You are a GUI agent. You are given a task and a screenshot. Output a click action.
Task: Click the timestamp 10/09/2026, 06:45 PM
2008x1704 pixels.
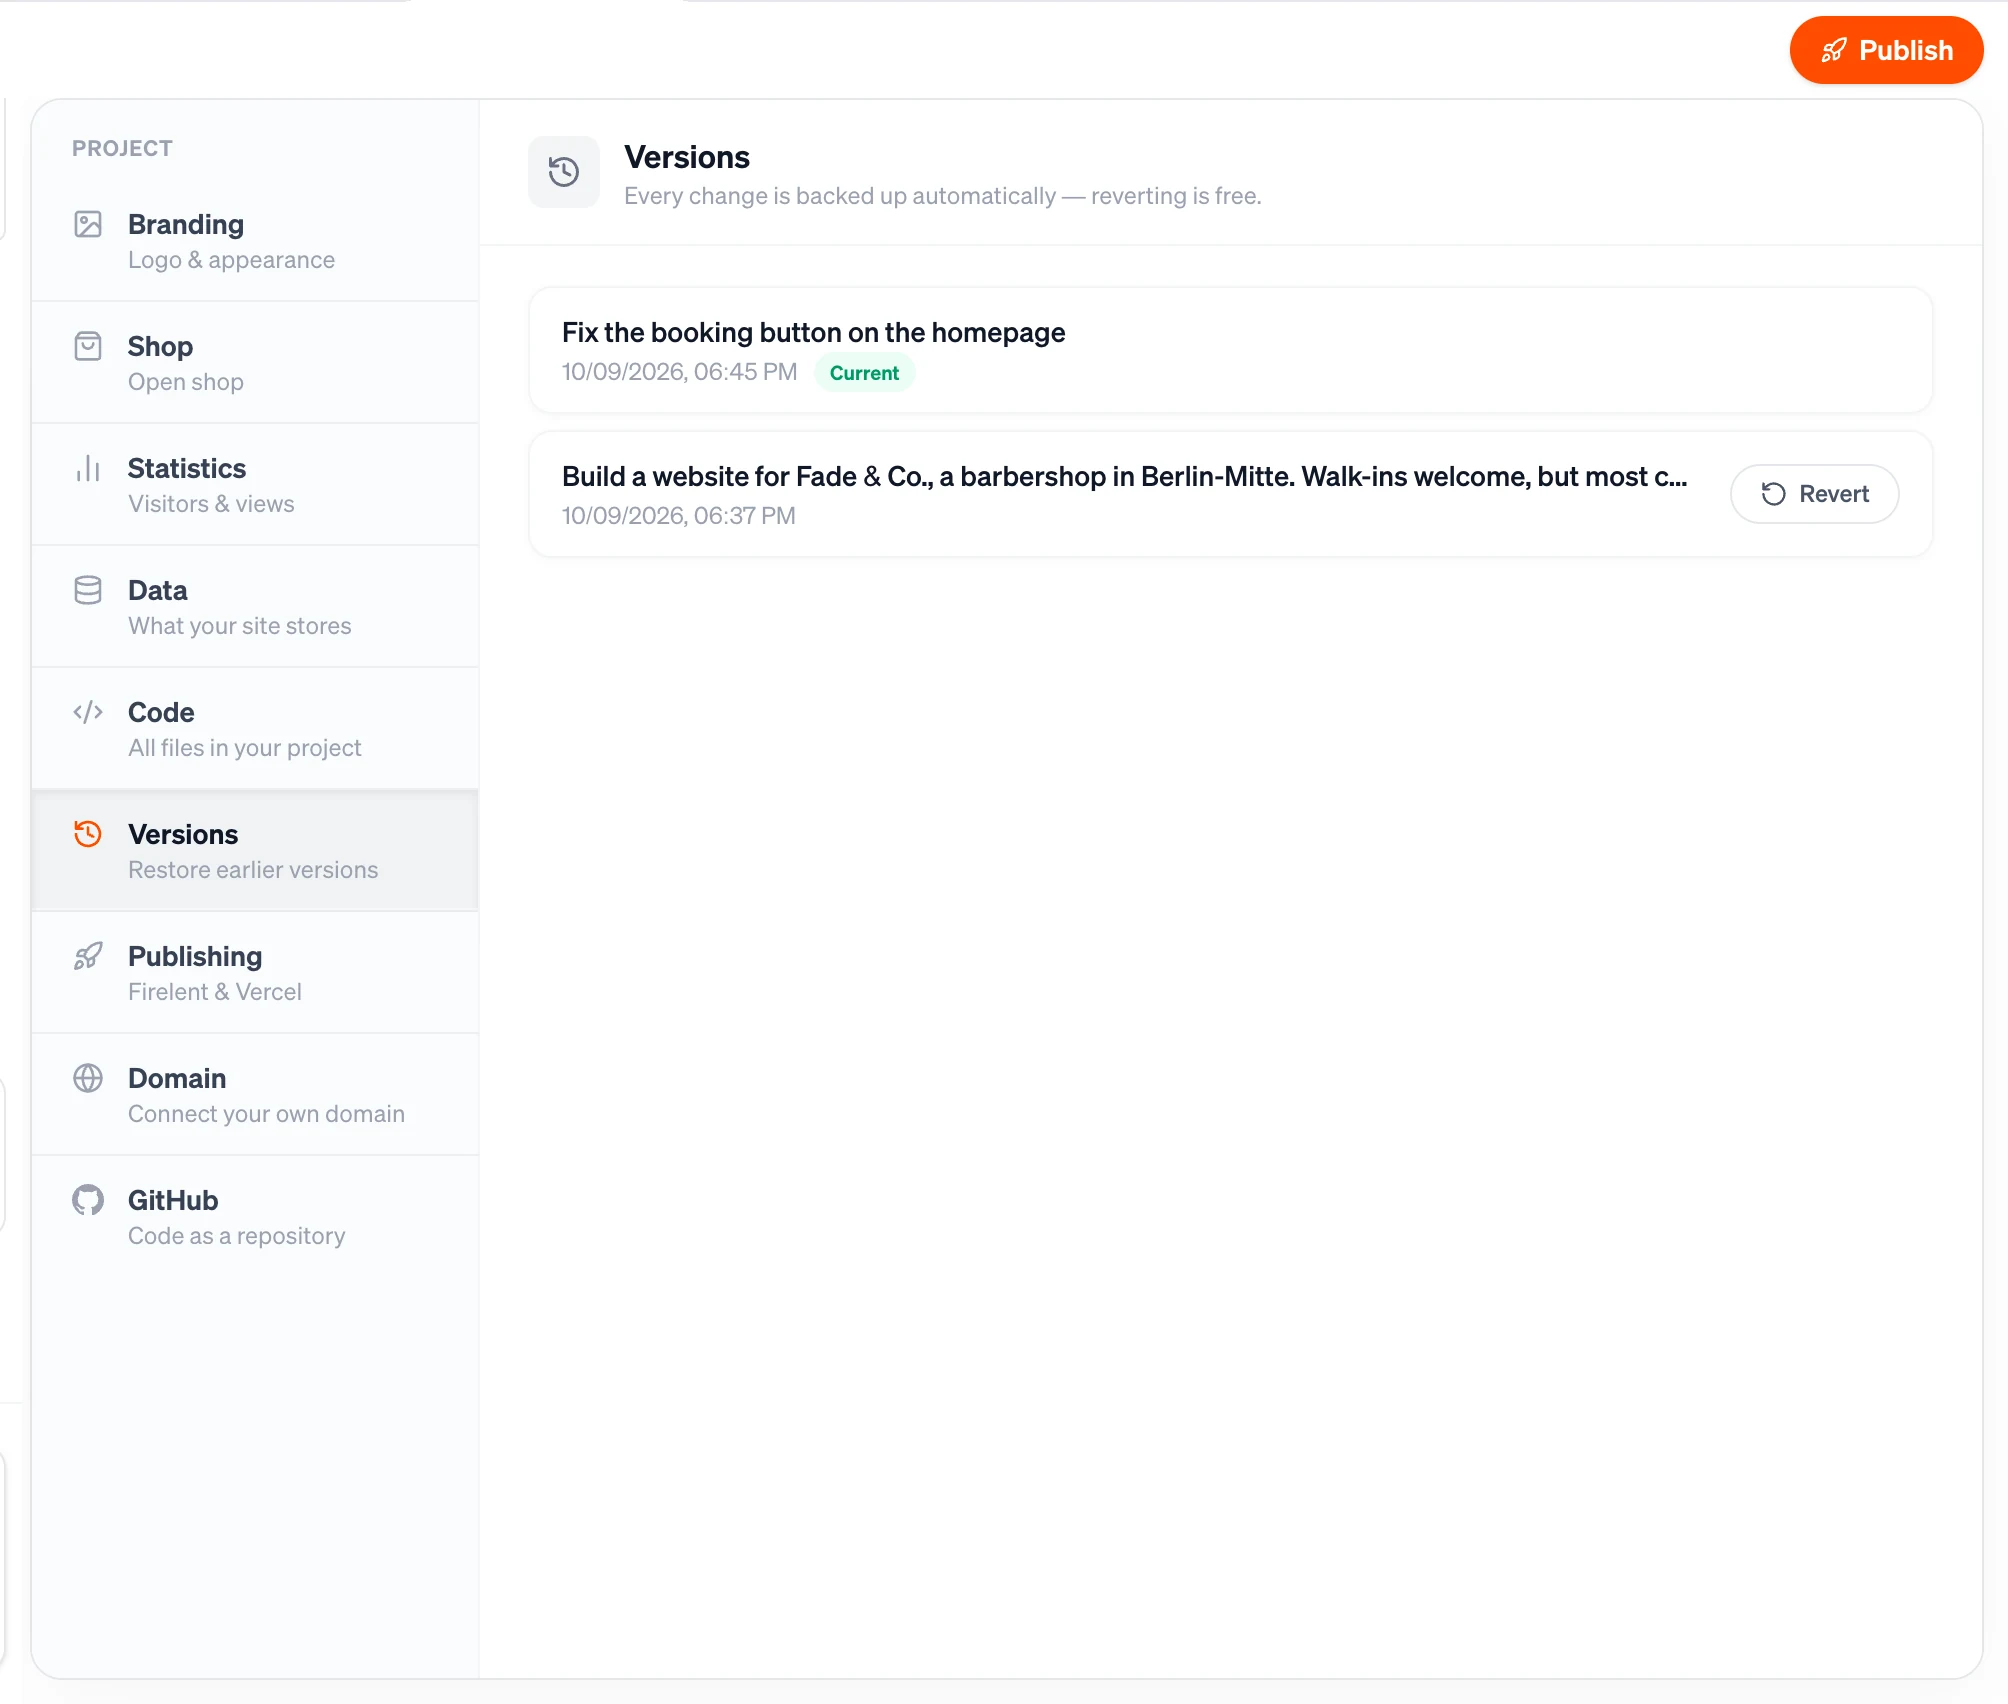tap(679, 372)
